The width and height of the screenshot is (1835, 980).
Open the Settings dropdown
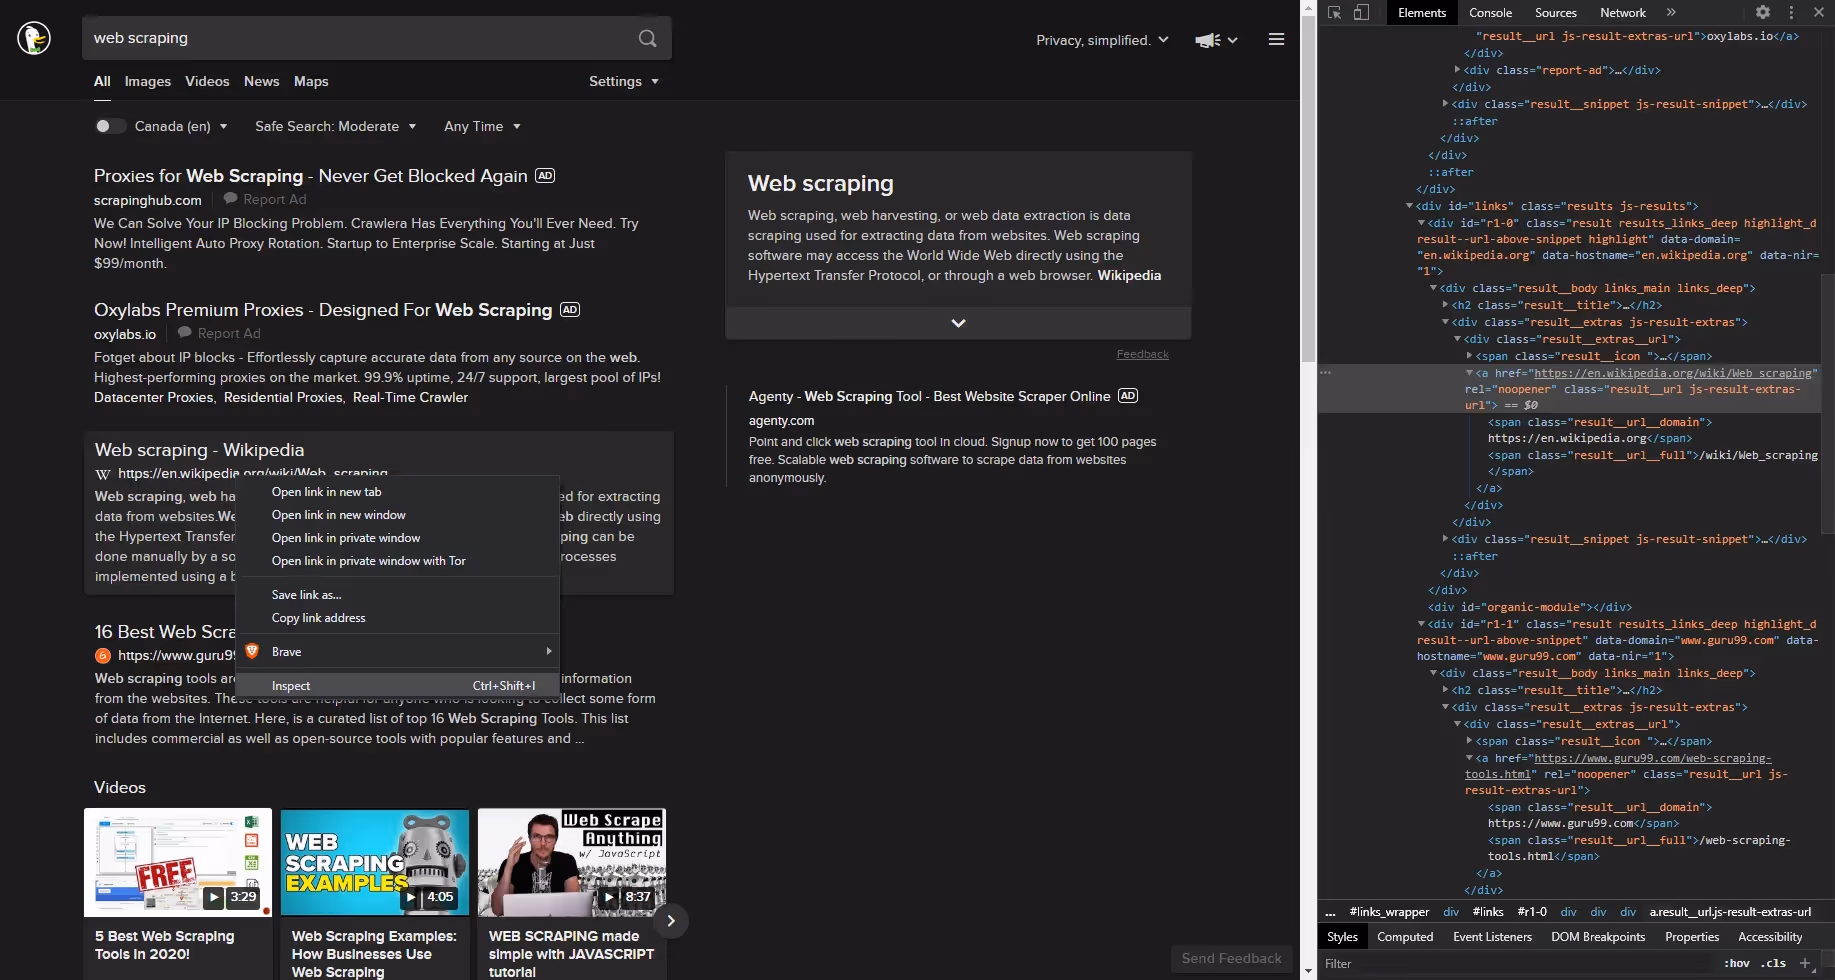tap(624, 81)
